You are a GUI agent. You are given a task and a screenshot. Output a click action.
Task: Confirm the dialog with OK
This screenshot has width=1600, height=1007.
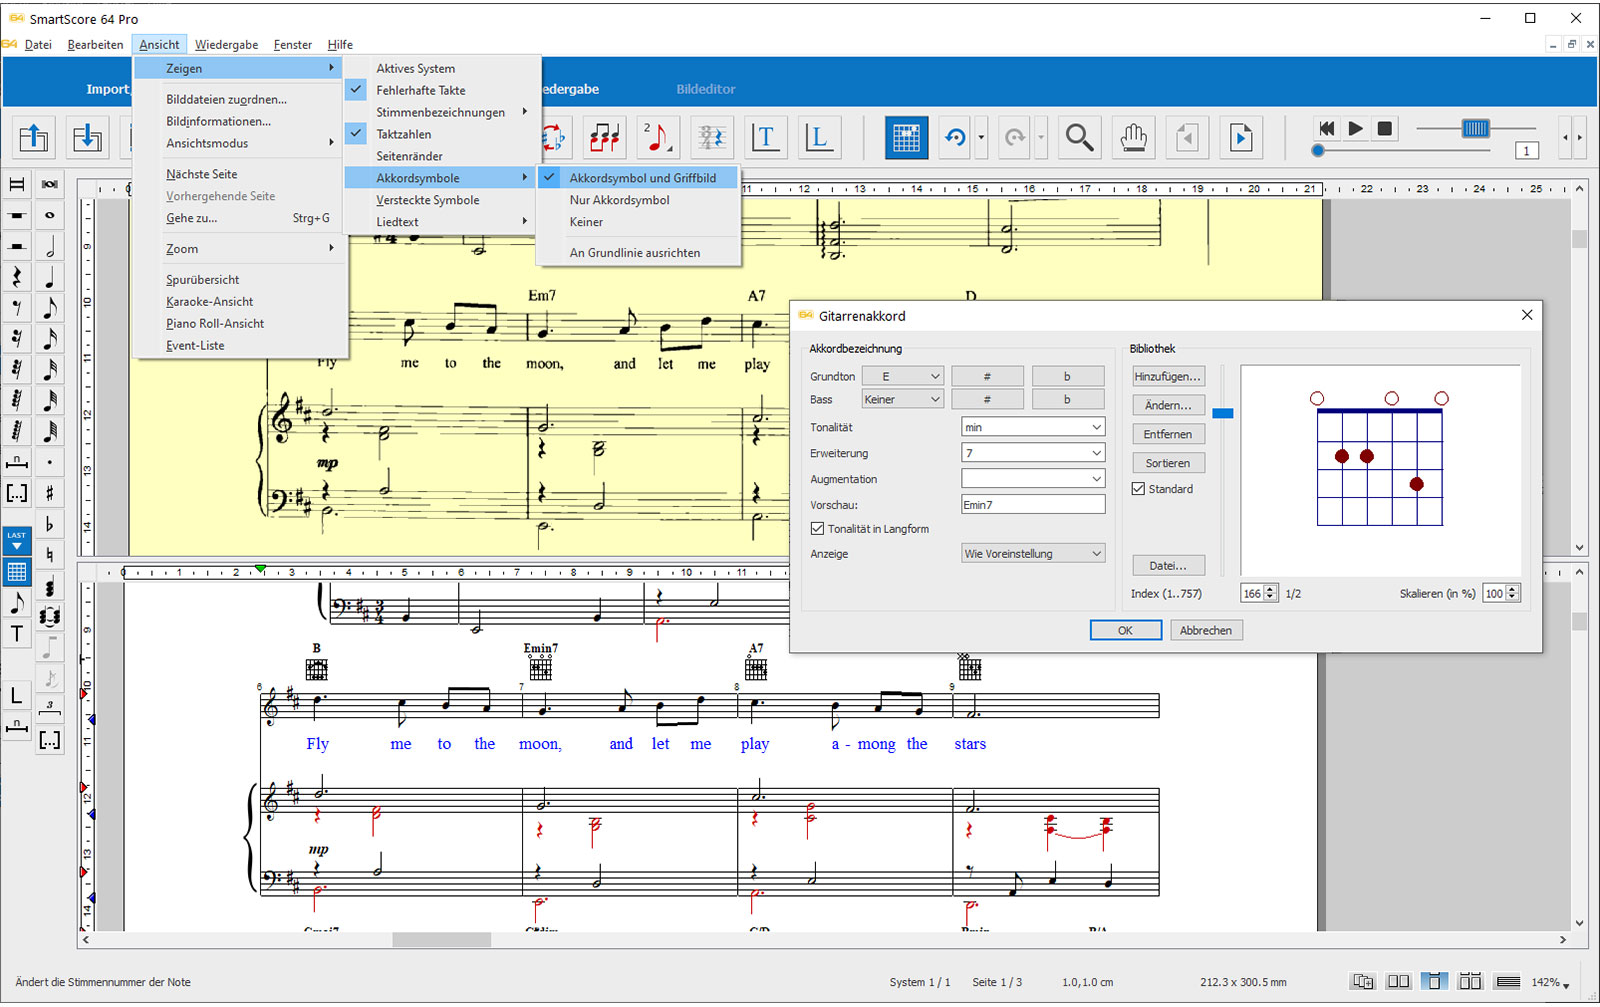[1125, 630]
